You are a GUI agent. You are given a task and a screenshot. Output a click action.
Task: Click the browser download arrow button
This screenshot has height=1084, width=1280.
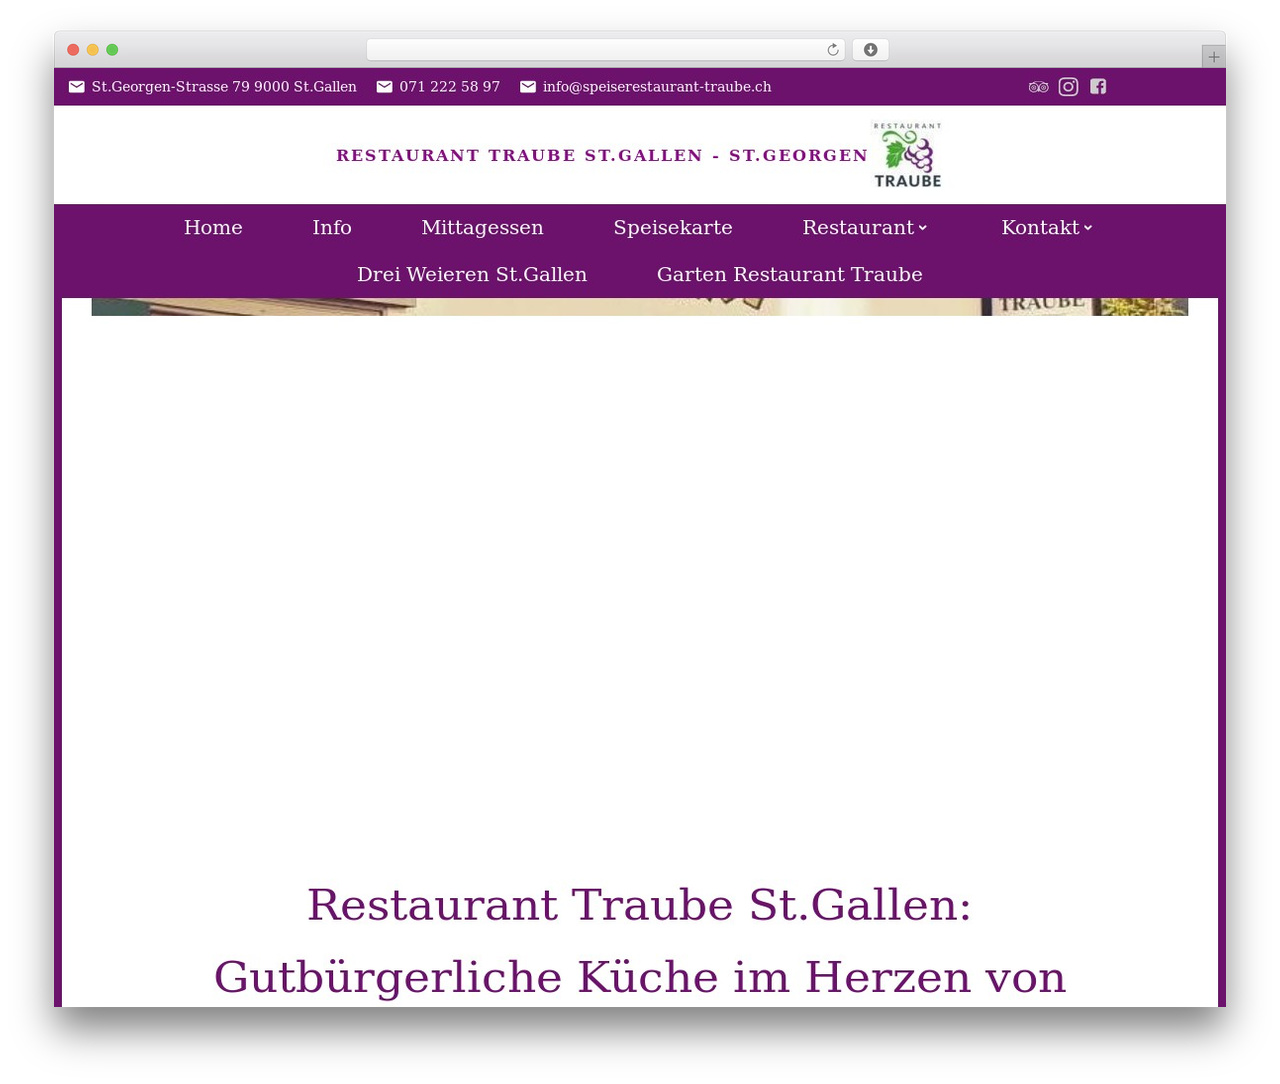point(870,50)
